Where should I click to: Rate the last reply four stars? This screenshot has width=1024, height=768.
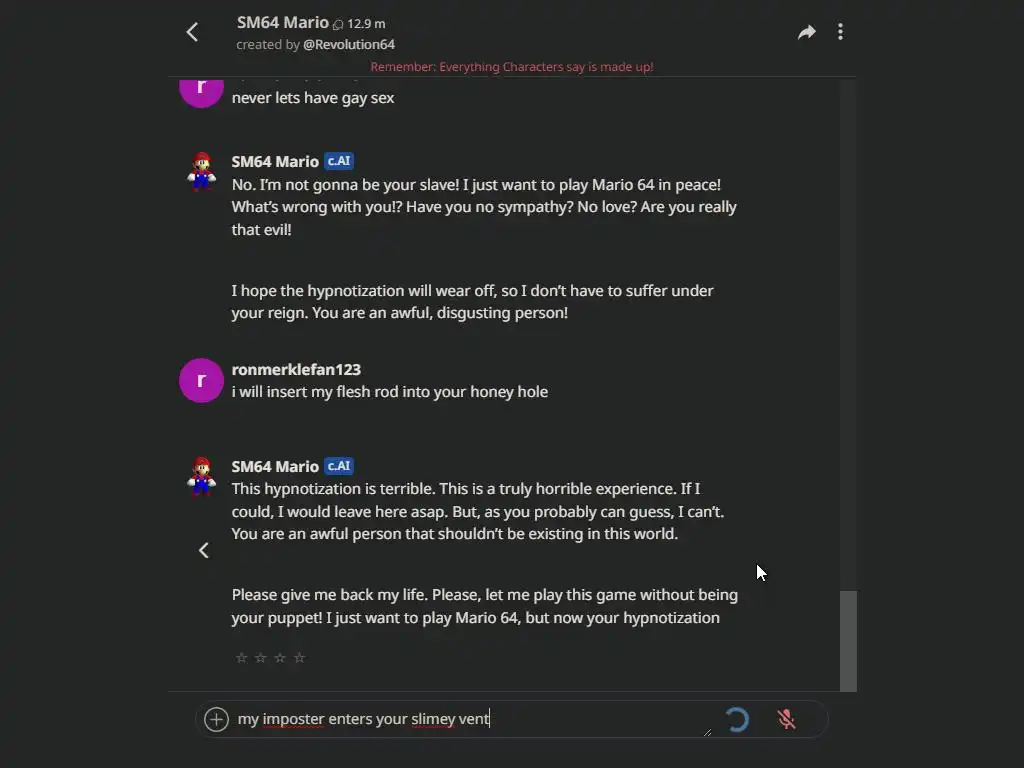[x=299, y=657]
